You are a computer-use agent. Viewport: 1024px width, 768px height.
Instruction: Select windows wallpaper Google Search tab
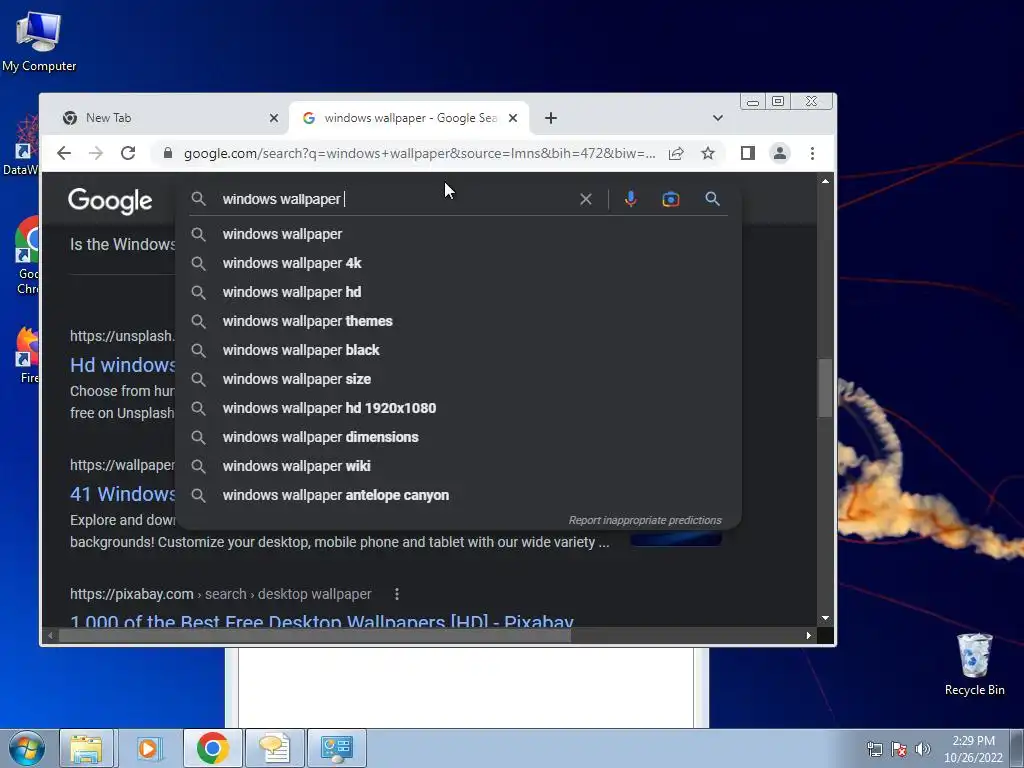pyautogui.click(x=408, y=118)
